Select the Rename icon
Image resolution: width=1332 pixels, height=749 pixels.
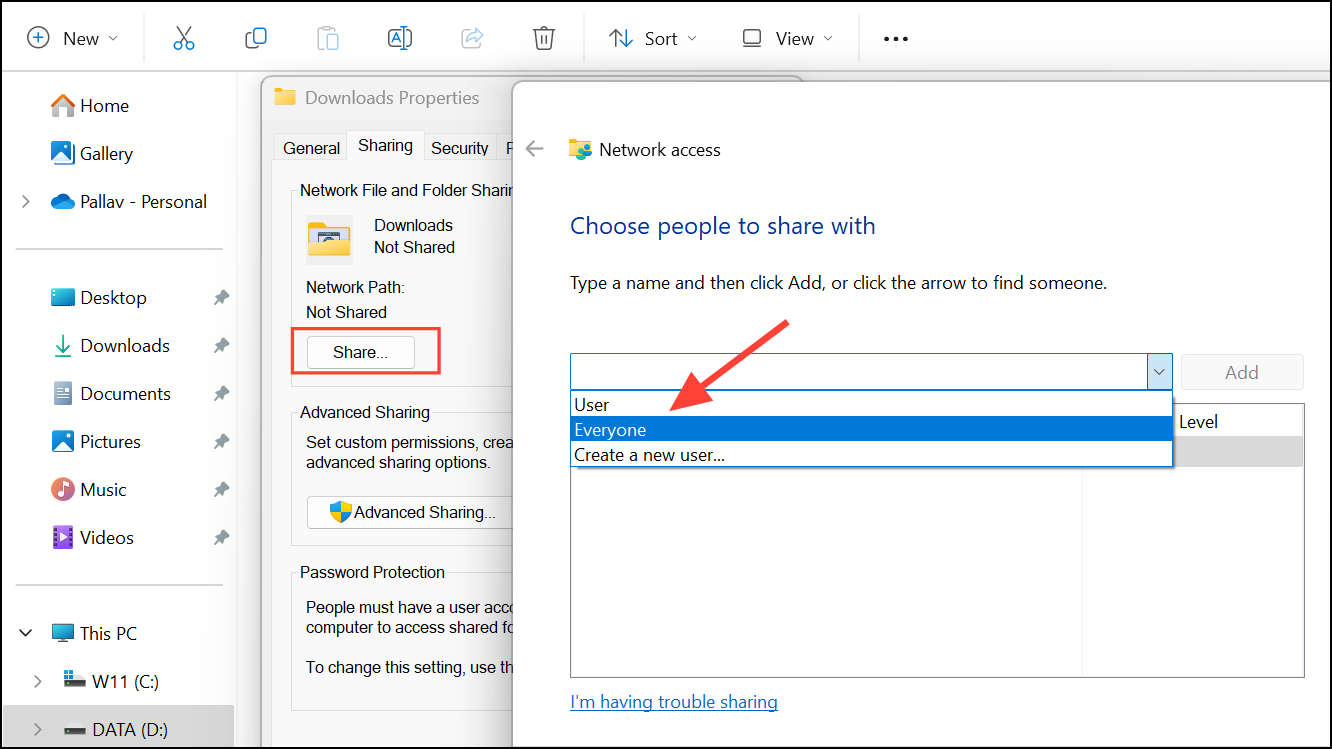click(x=400, y=37)
